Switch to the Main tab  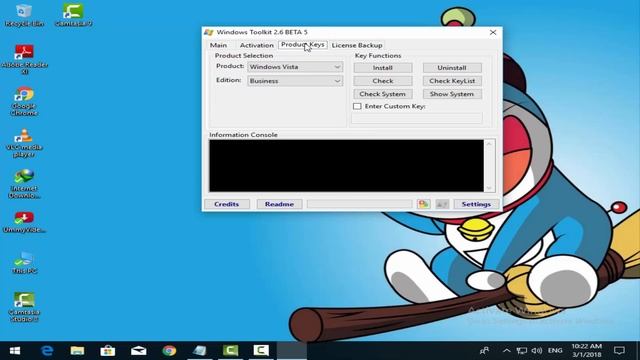(218, 45)
